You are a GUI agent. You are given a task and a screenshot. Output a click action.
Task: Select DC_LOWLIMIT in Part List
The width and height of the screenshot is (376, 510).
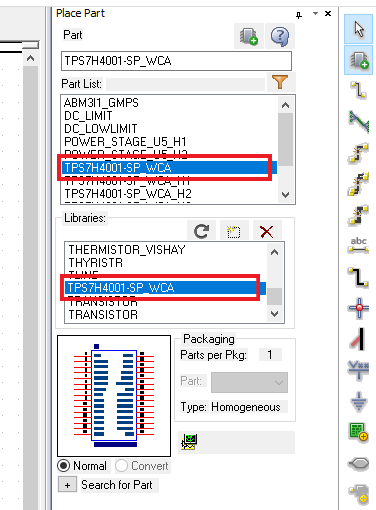101,129
